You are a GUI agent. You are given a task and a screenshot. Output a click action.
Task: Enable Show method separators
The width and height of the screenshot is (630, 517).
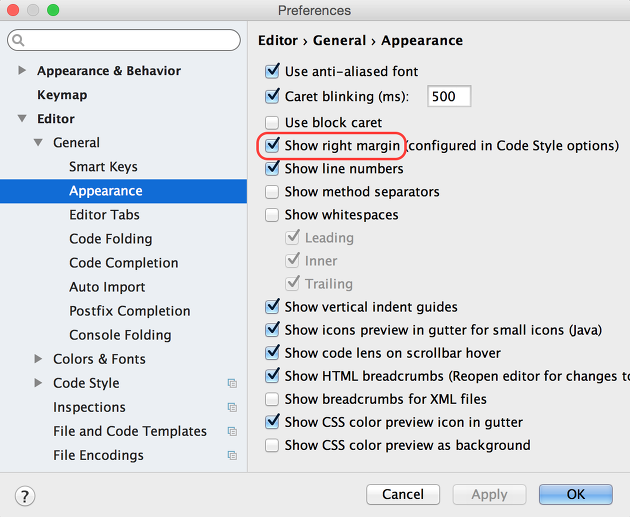[272, 192]
